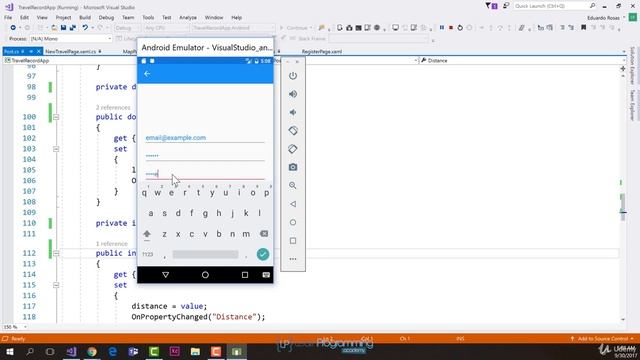Open Visual Studio in the Windows taskbar
This screenshot has height=360, width=640.
[71, 351]
